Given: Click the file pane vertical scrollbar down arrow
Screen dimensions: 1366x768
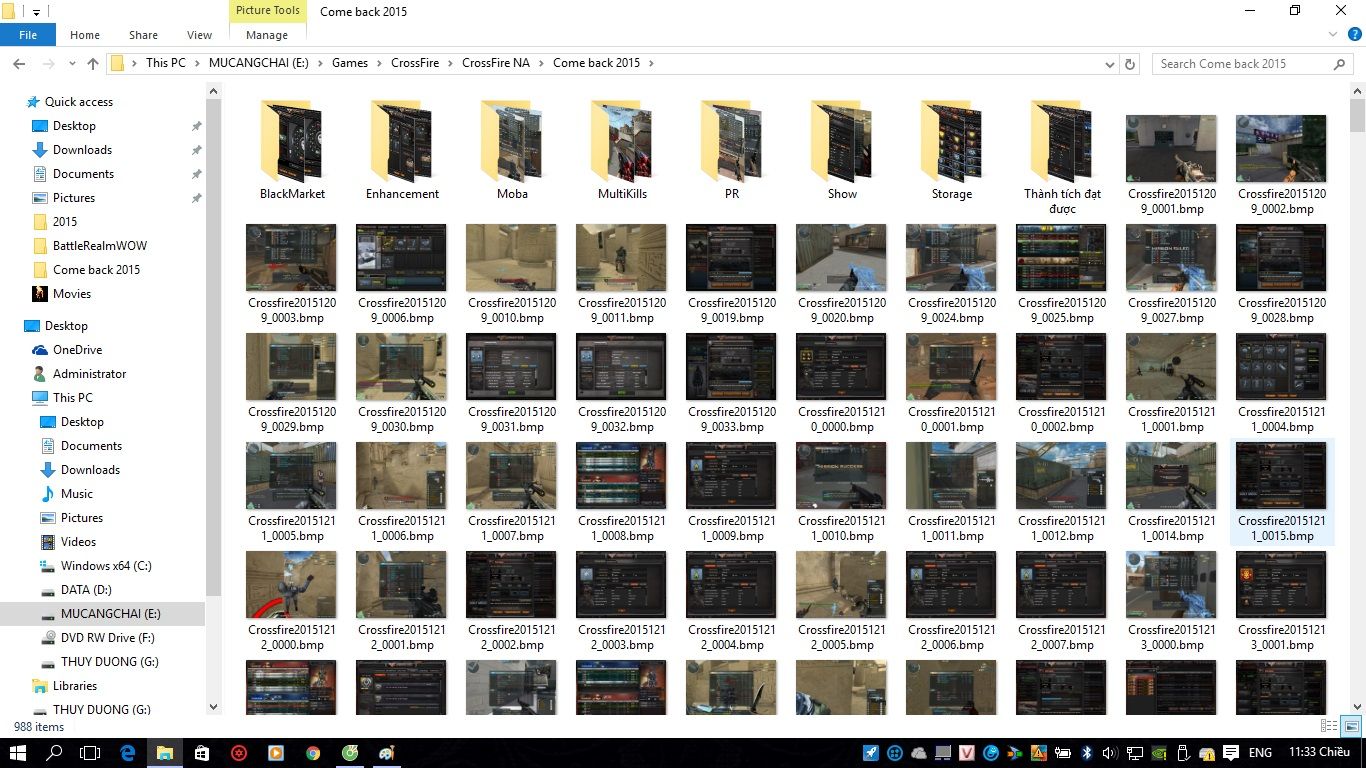Looking at the screenshot, I should click(x=1357, y=706).
